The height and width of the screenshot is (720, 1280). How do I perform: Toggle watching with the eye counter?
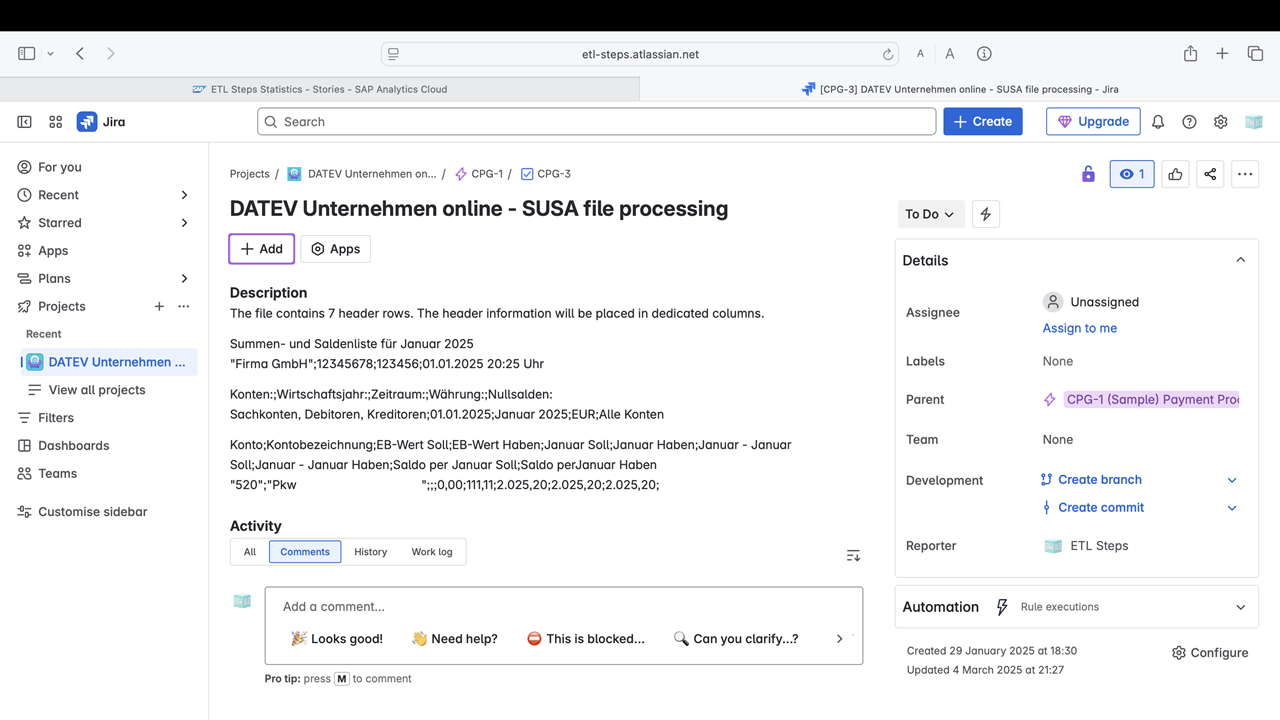pyautogui.click(x=1131, y=173)
